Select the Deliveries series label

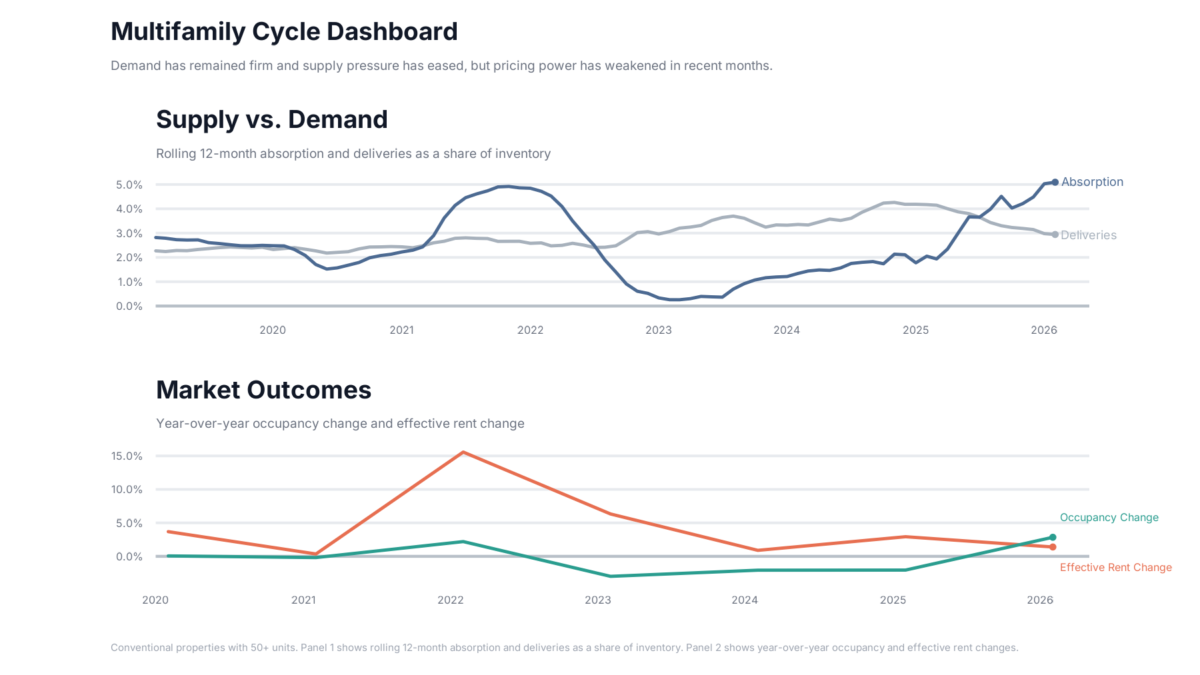pos(1088,235)
